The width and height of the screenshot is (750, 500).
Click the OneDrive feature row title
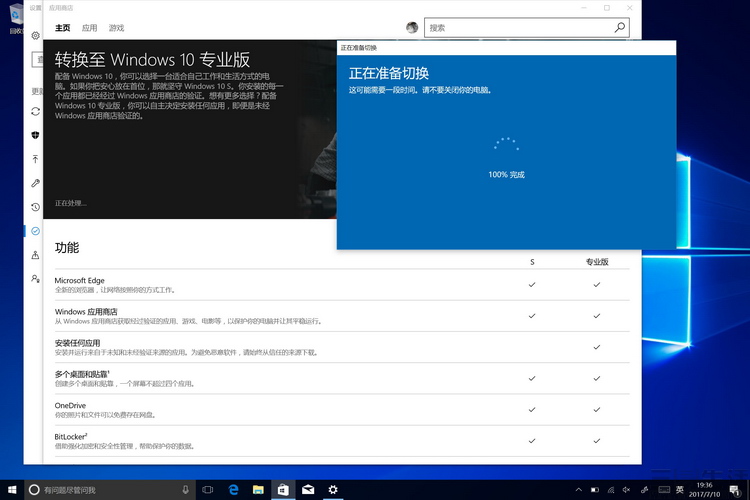point(70,405)
